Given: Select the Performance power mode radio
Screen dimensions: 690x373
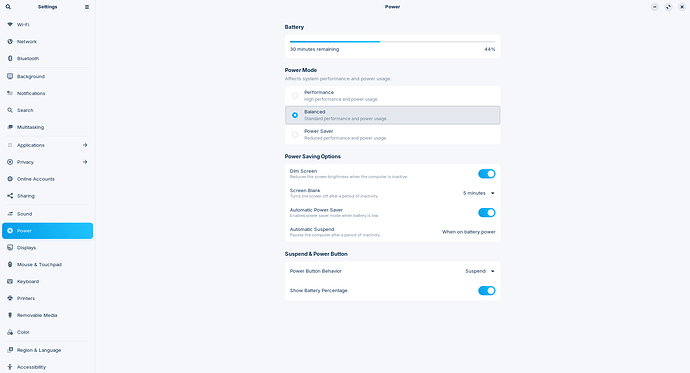Looking at the screenshot, I should [x=295, y=95].
